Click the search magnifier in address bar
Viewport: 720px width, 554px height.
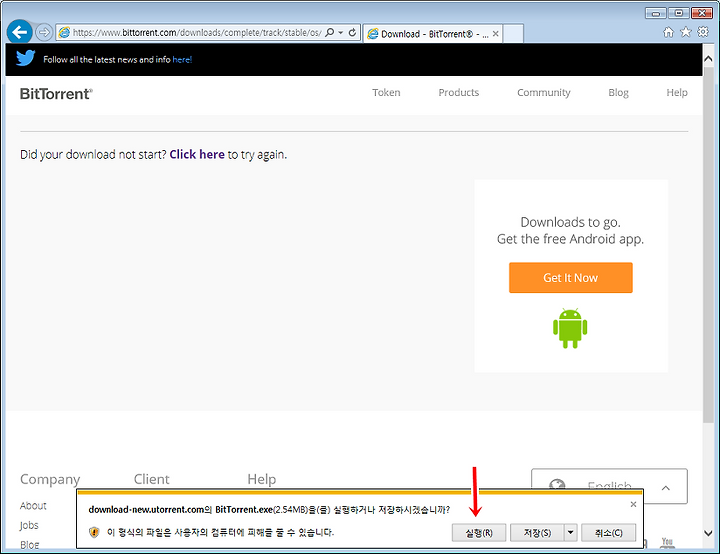329,33
